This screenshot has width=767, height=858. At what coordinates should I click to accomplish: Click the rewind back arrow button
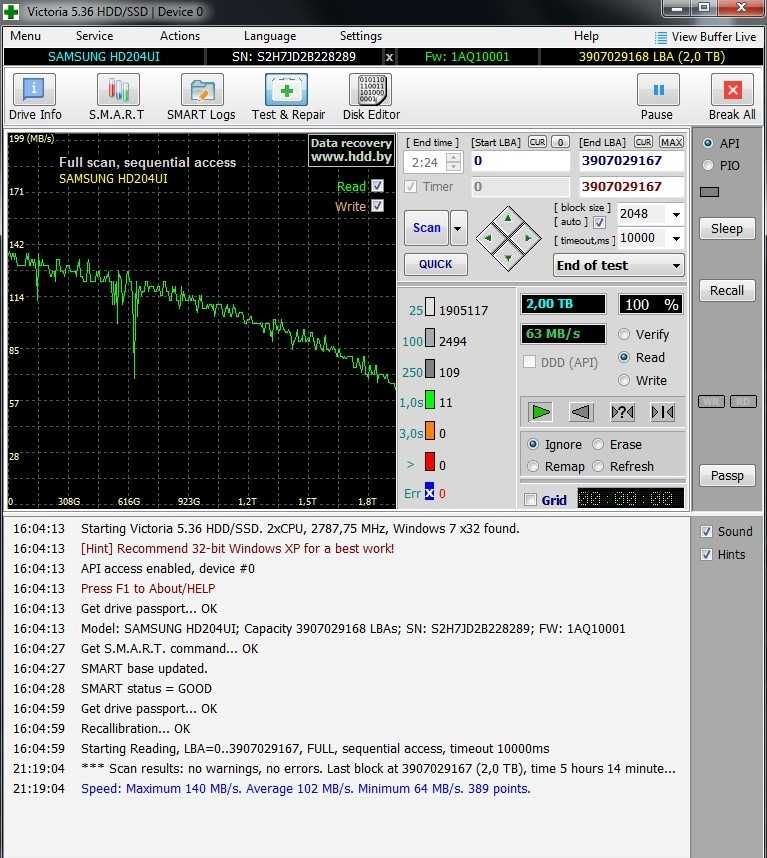pyautogui.click(x=581, y=411)
